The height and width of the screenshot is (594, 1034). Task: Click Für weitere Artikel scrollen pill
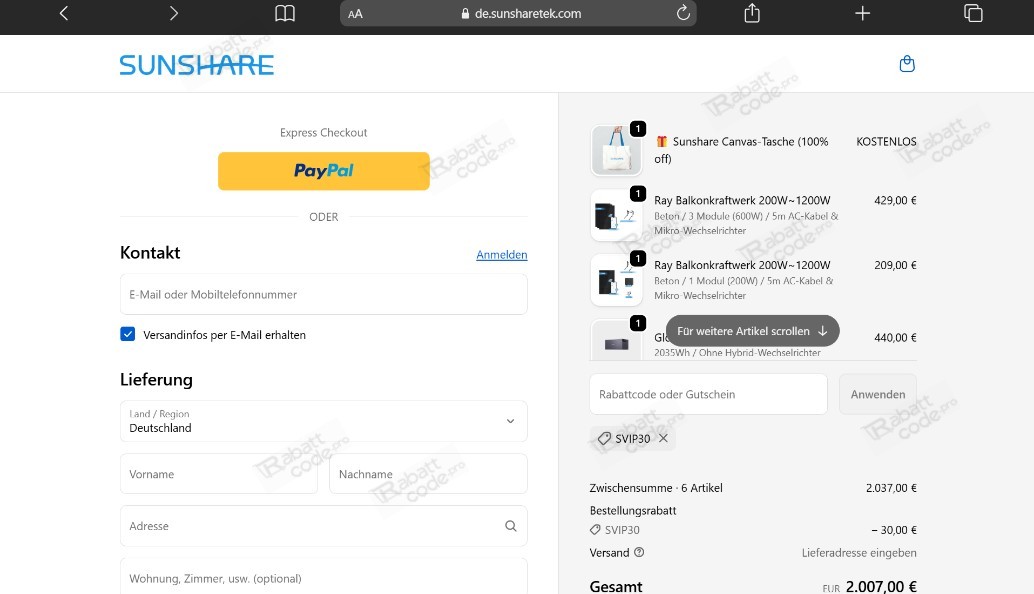[752, 331]
